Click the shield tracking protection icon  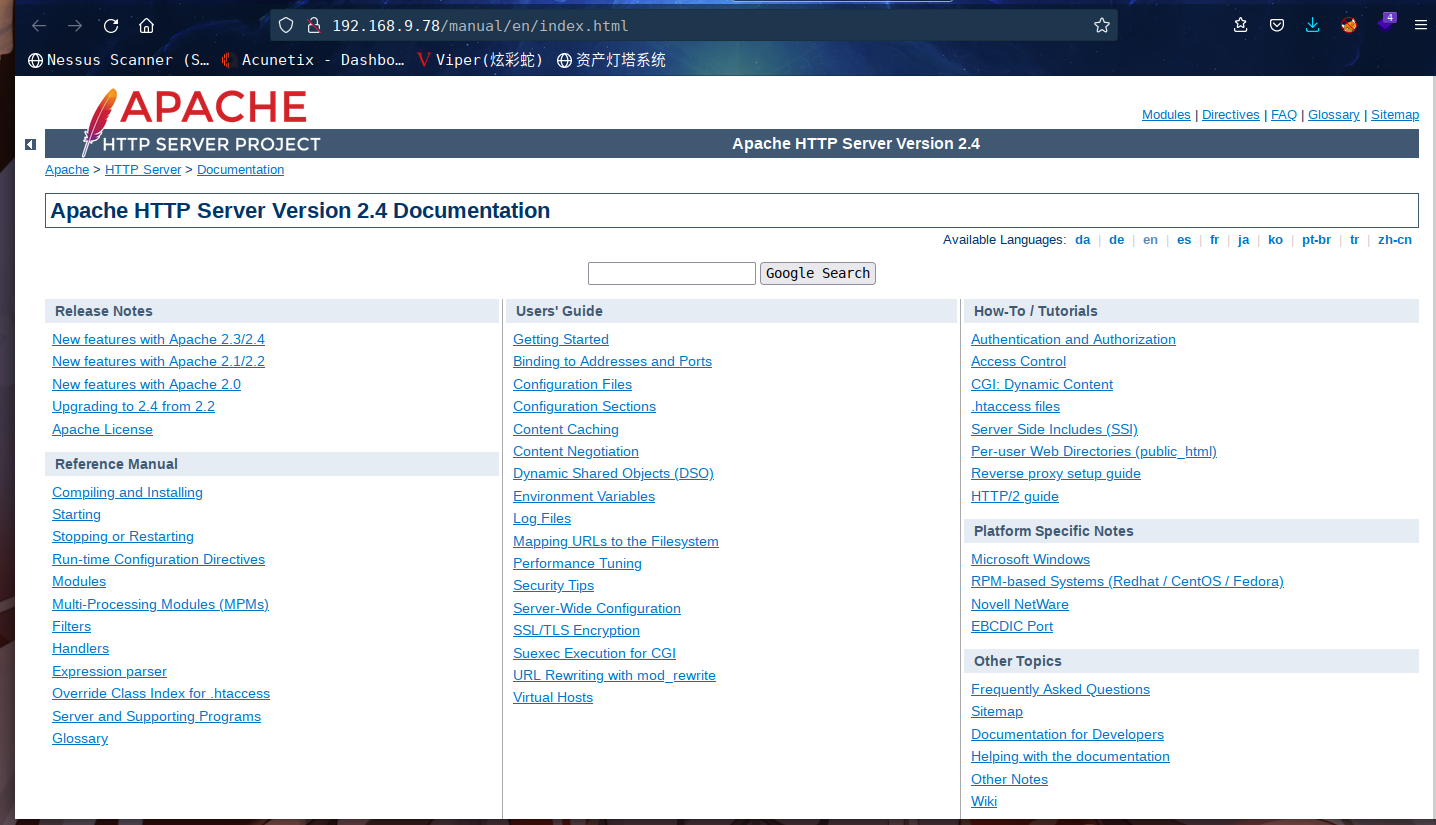pos(286,25)
